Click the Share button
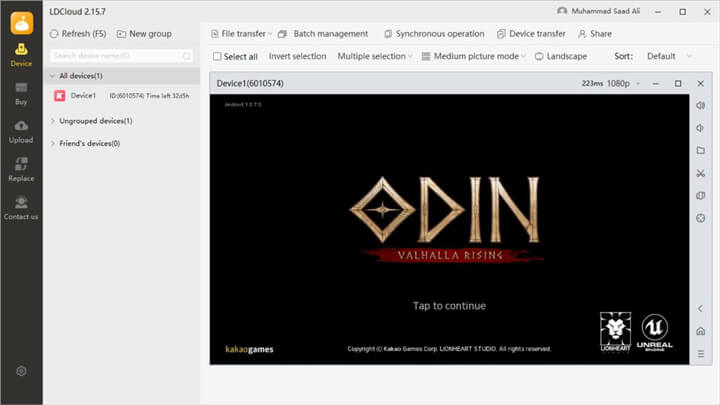The image size is (720, 405). [x=595, y=34]
